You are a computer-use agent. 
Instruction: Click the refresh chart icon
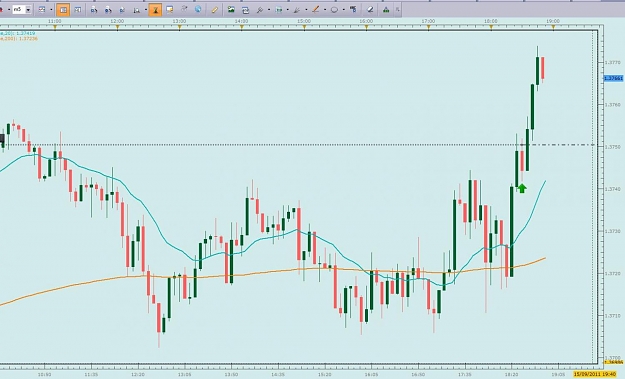coord(246,10)
